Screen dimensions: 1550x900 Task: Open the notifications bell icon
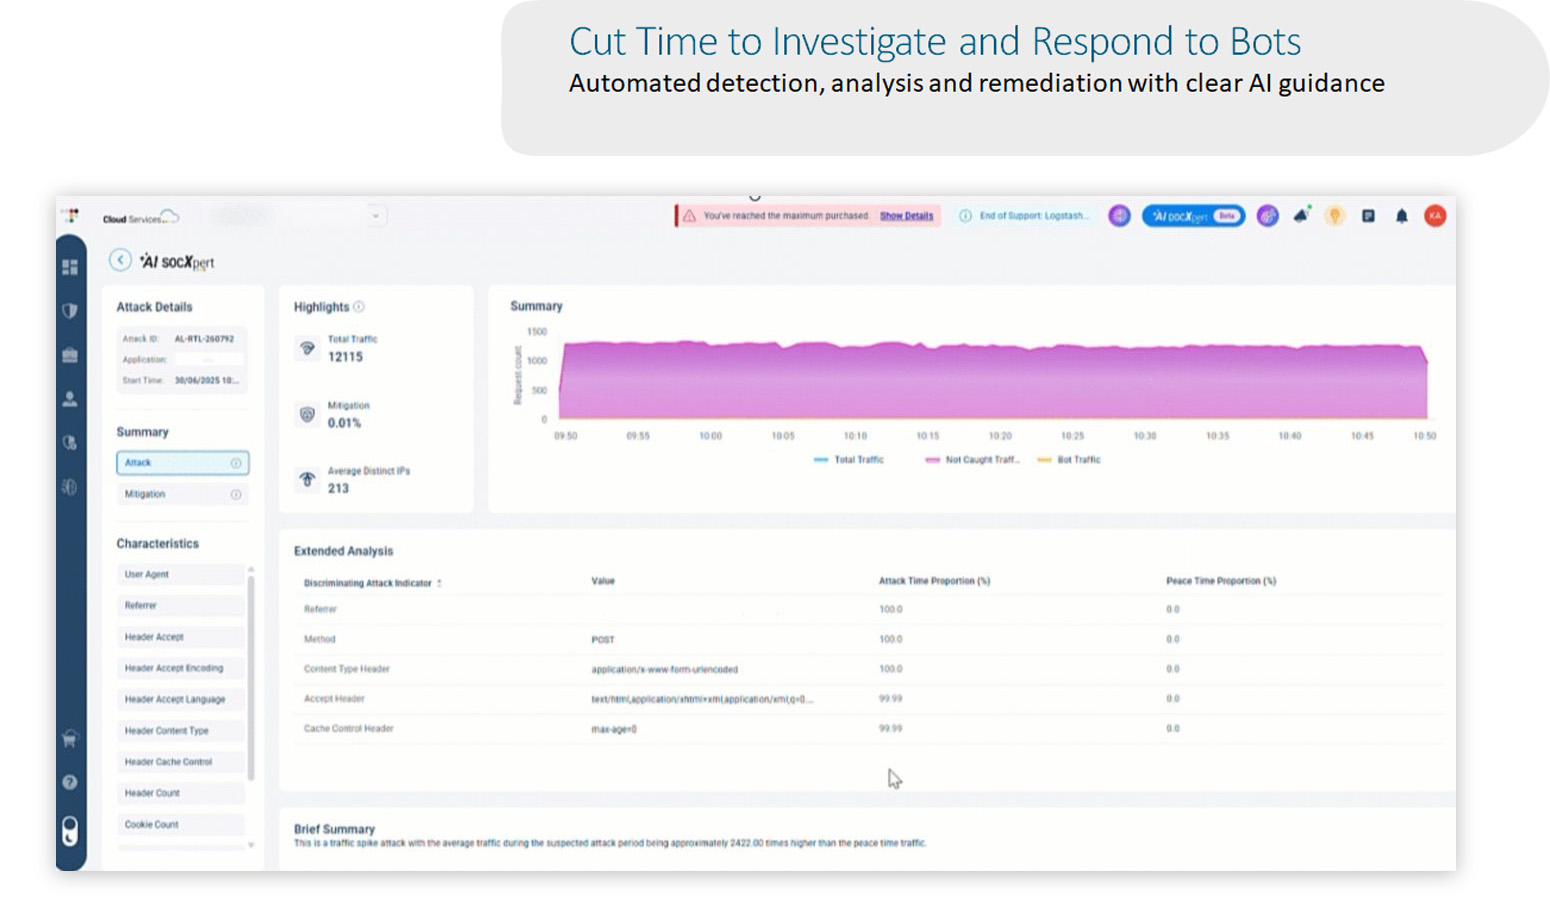pos(1401,216)
